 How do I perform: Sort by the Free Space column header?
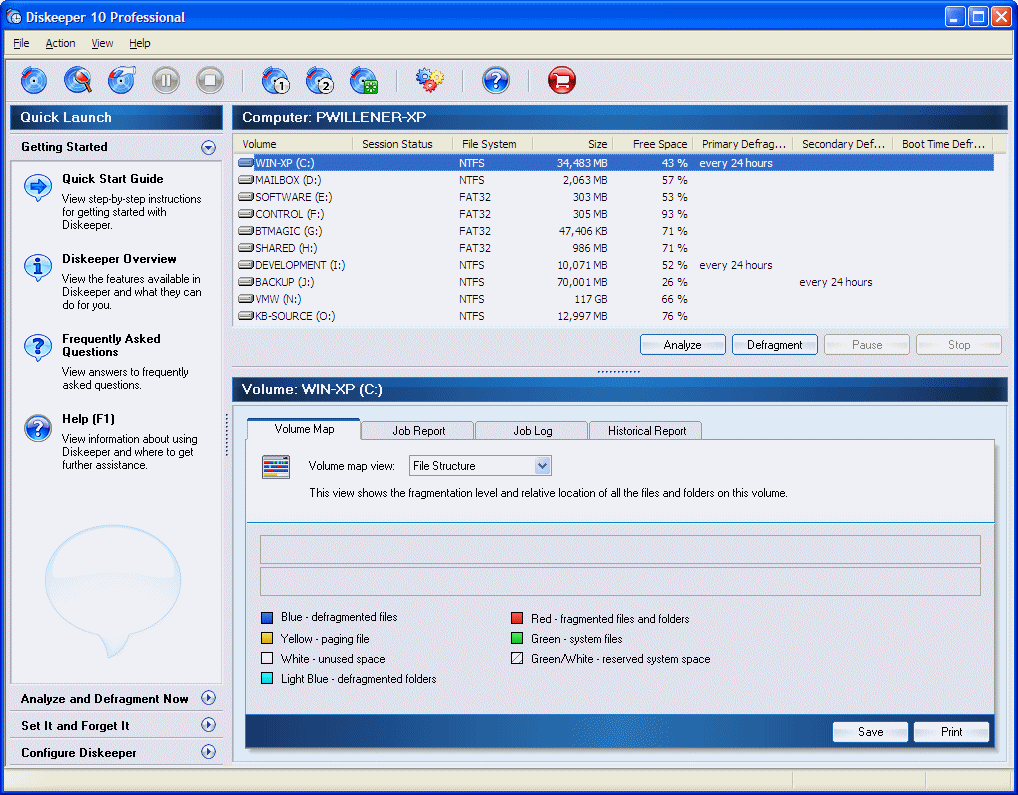tap(652, 144)
